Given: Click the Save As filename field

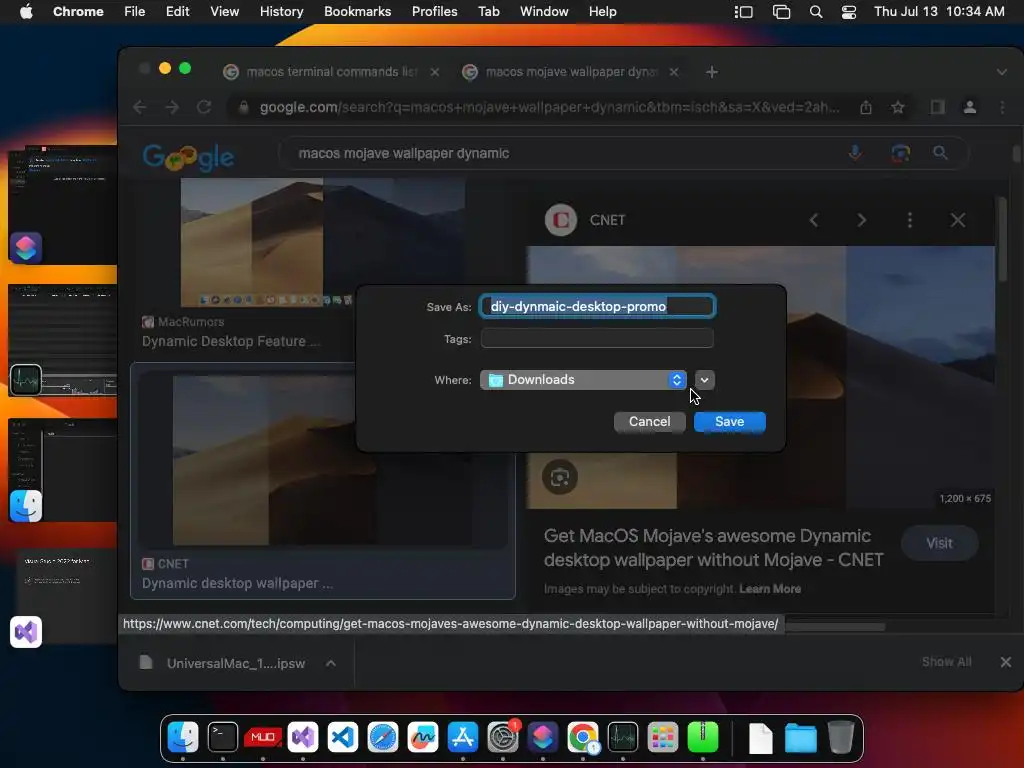Looking at the screenshot, I should pyautogui.click(x=597, y=306).
